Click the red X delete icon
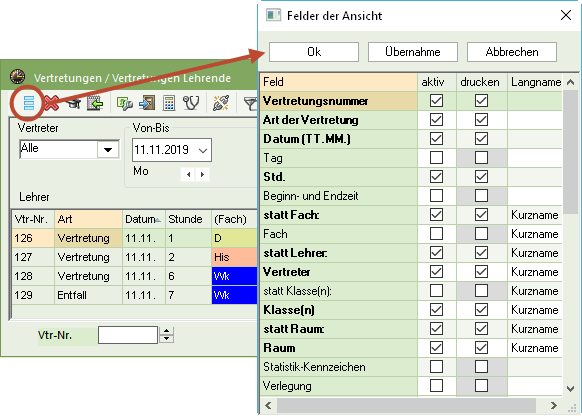582x416 pixels. click(x=52, y=103)
